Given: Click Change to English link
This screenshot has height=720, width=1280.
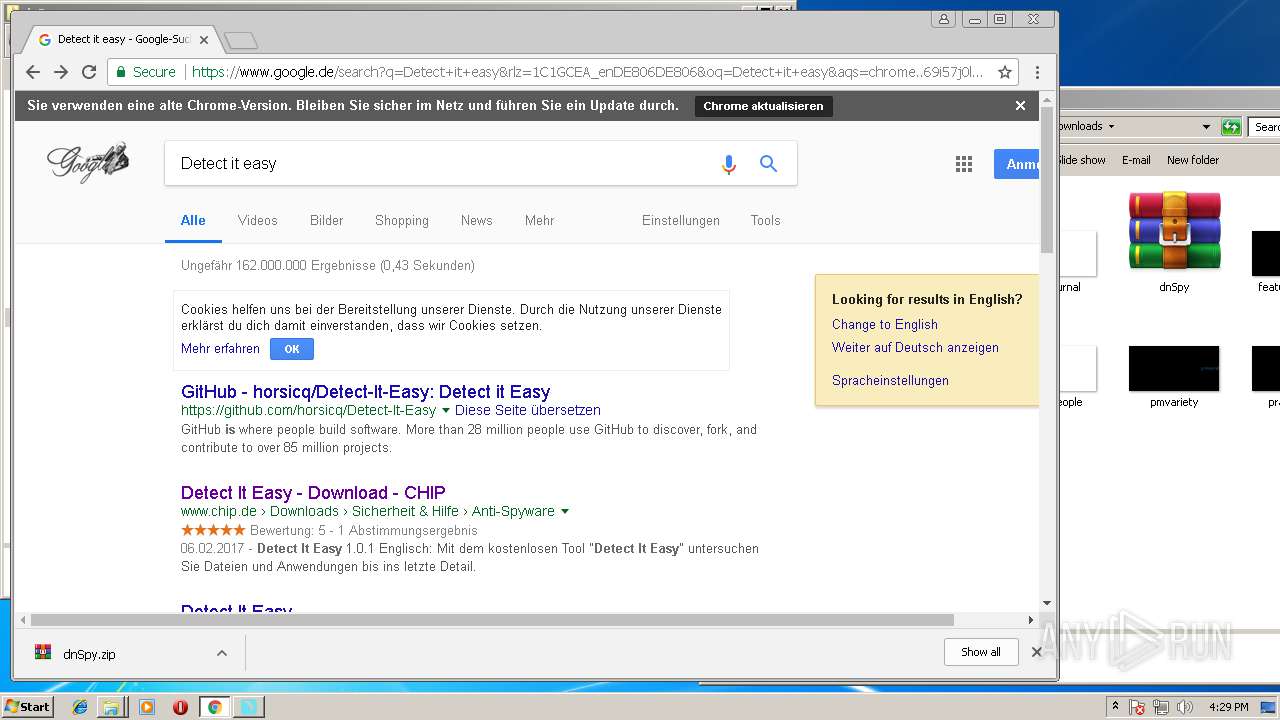Looking at the screenshot, I should (x=885, y=324).
